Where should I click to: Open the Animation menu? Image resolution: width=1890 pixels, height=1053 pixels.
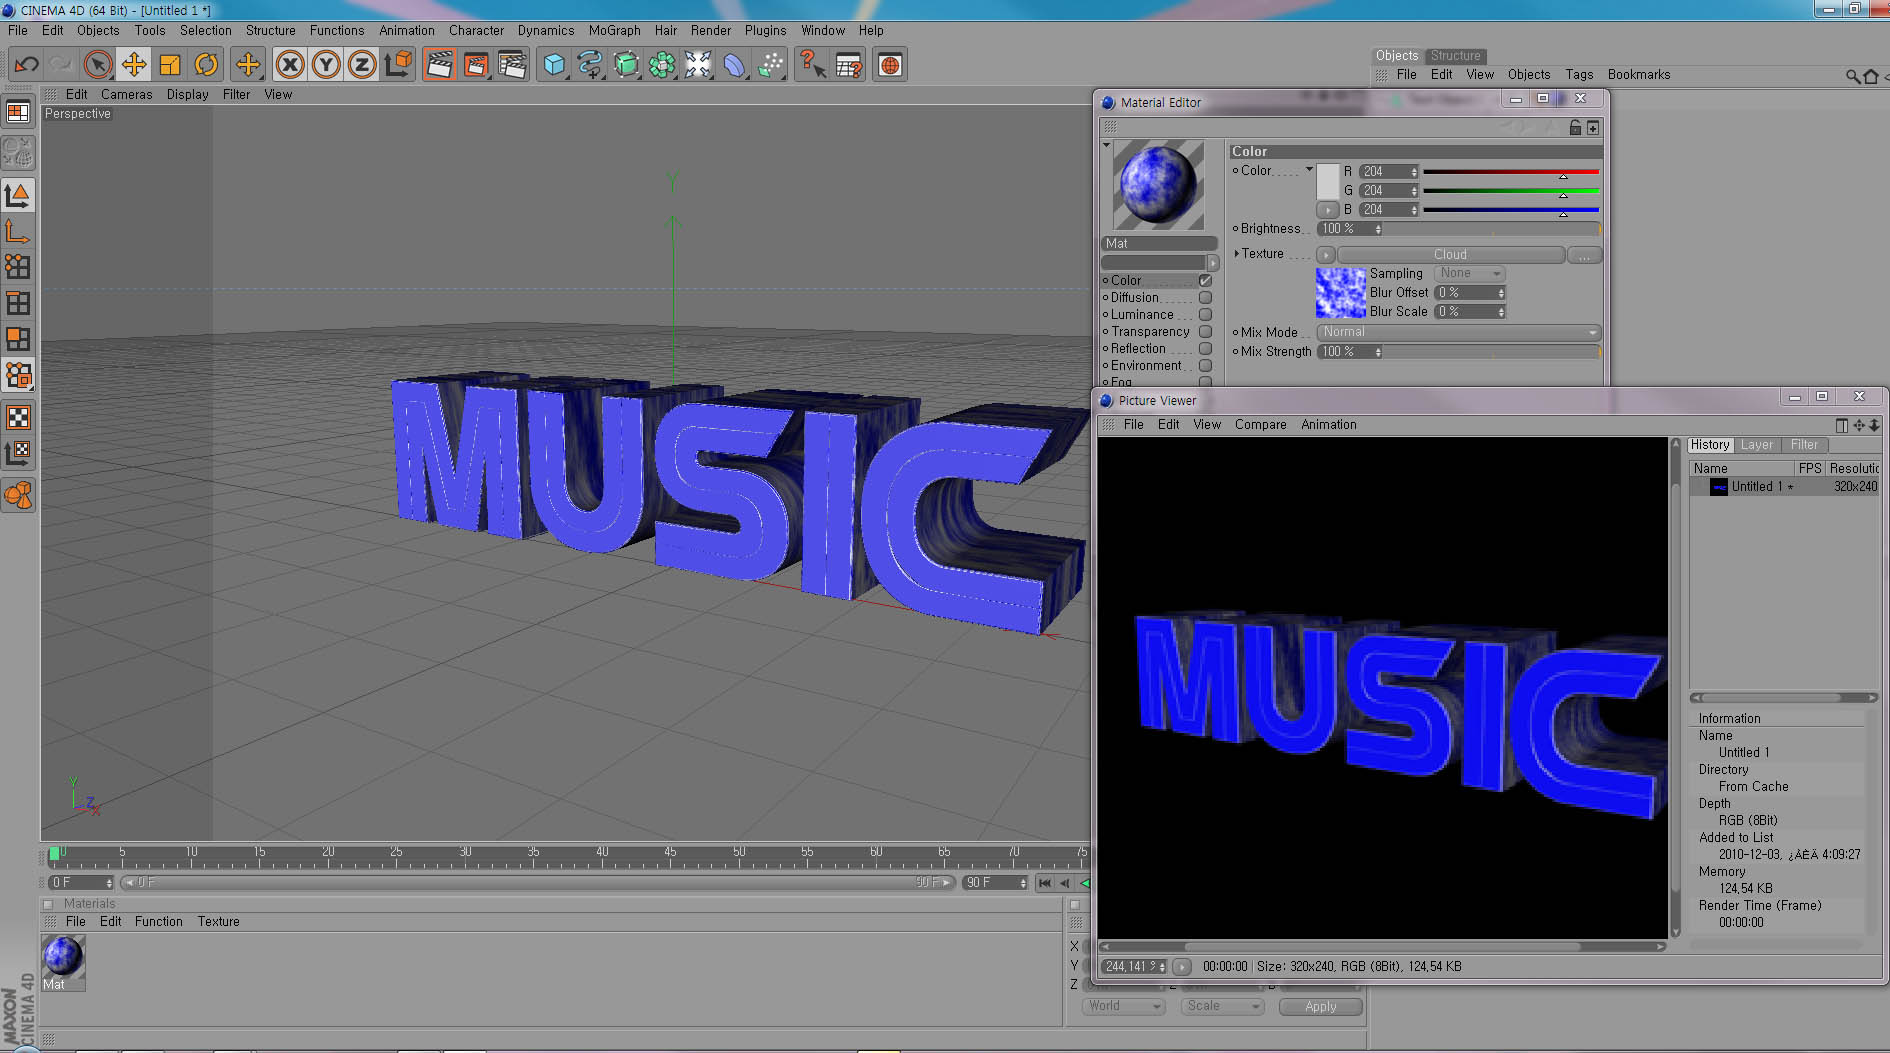coord(406,30)
